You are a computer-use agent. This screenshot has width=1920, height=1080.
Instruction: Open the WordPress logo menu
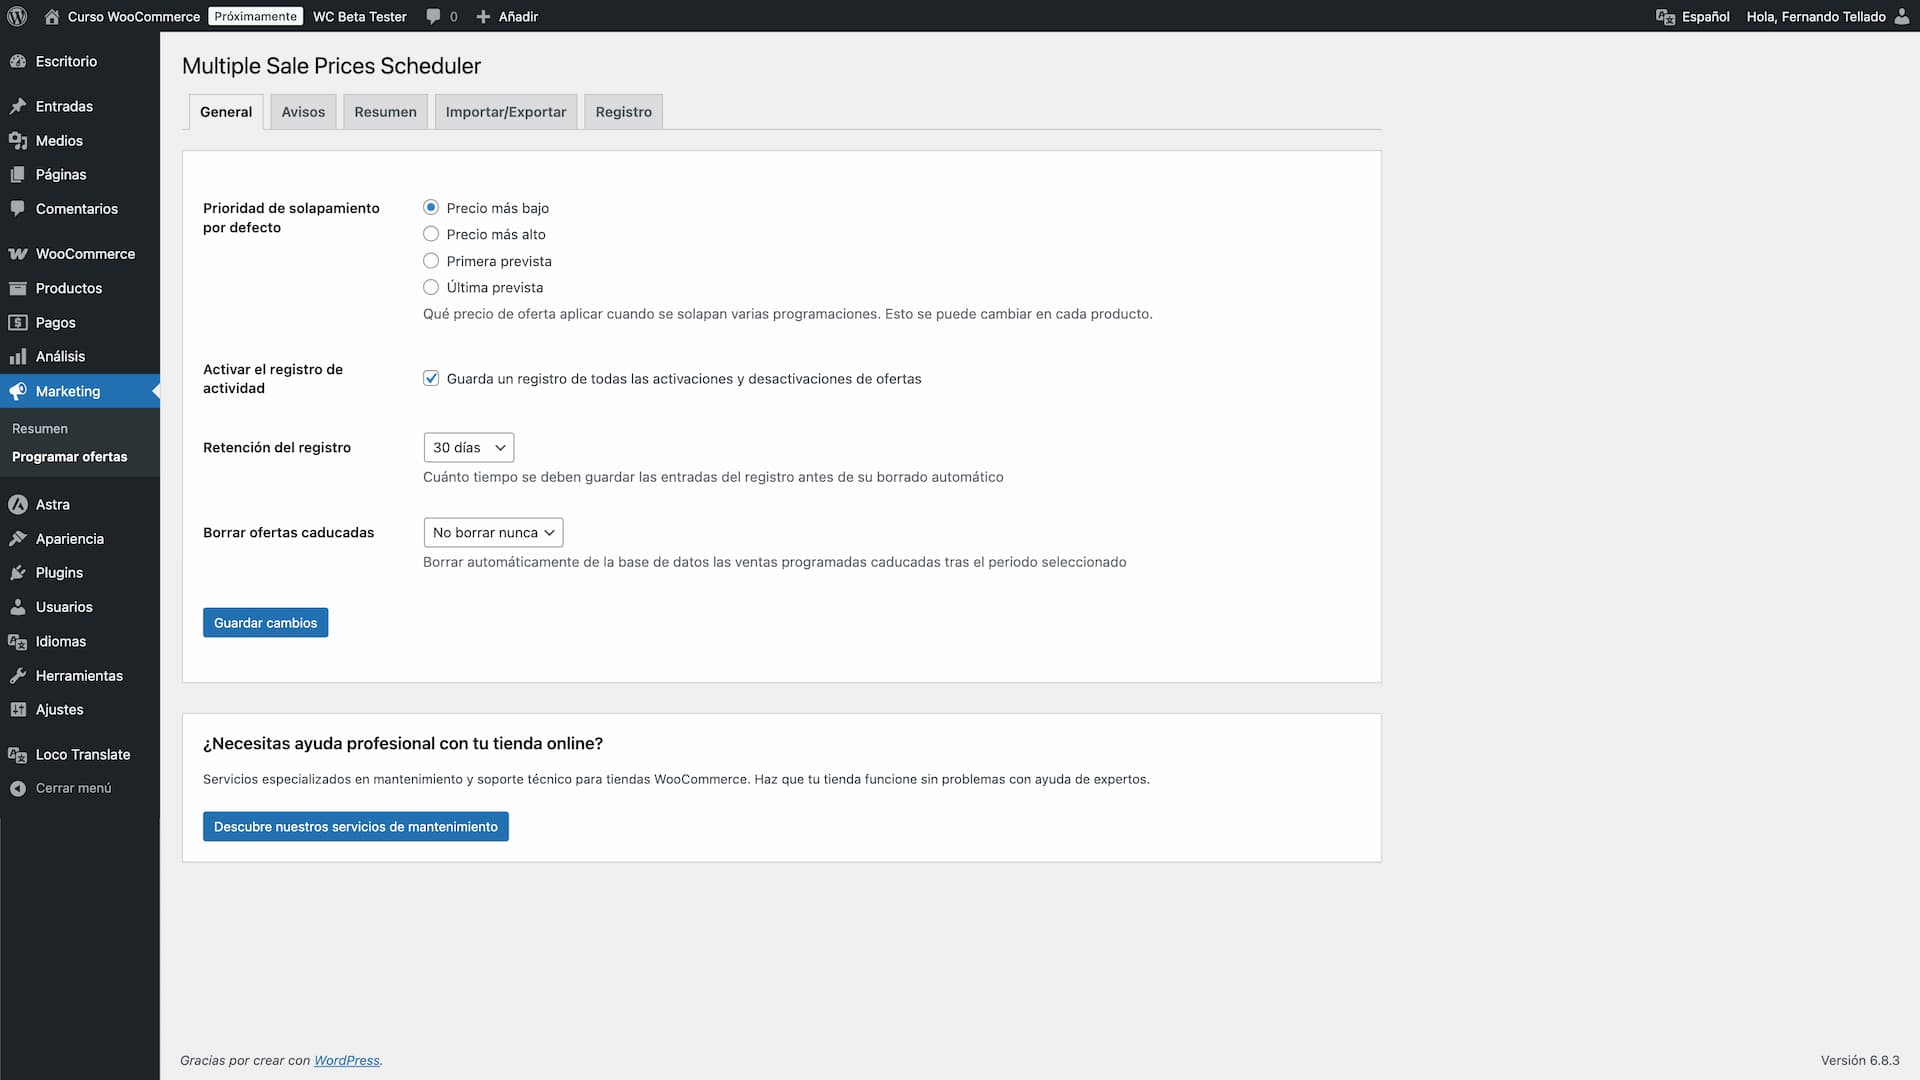point(17,16)
